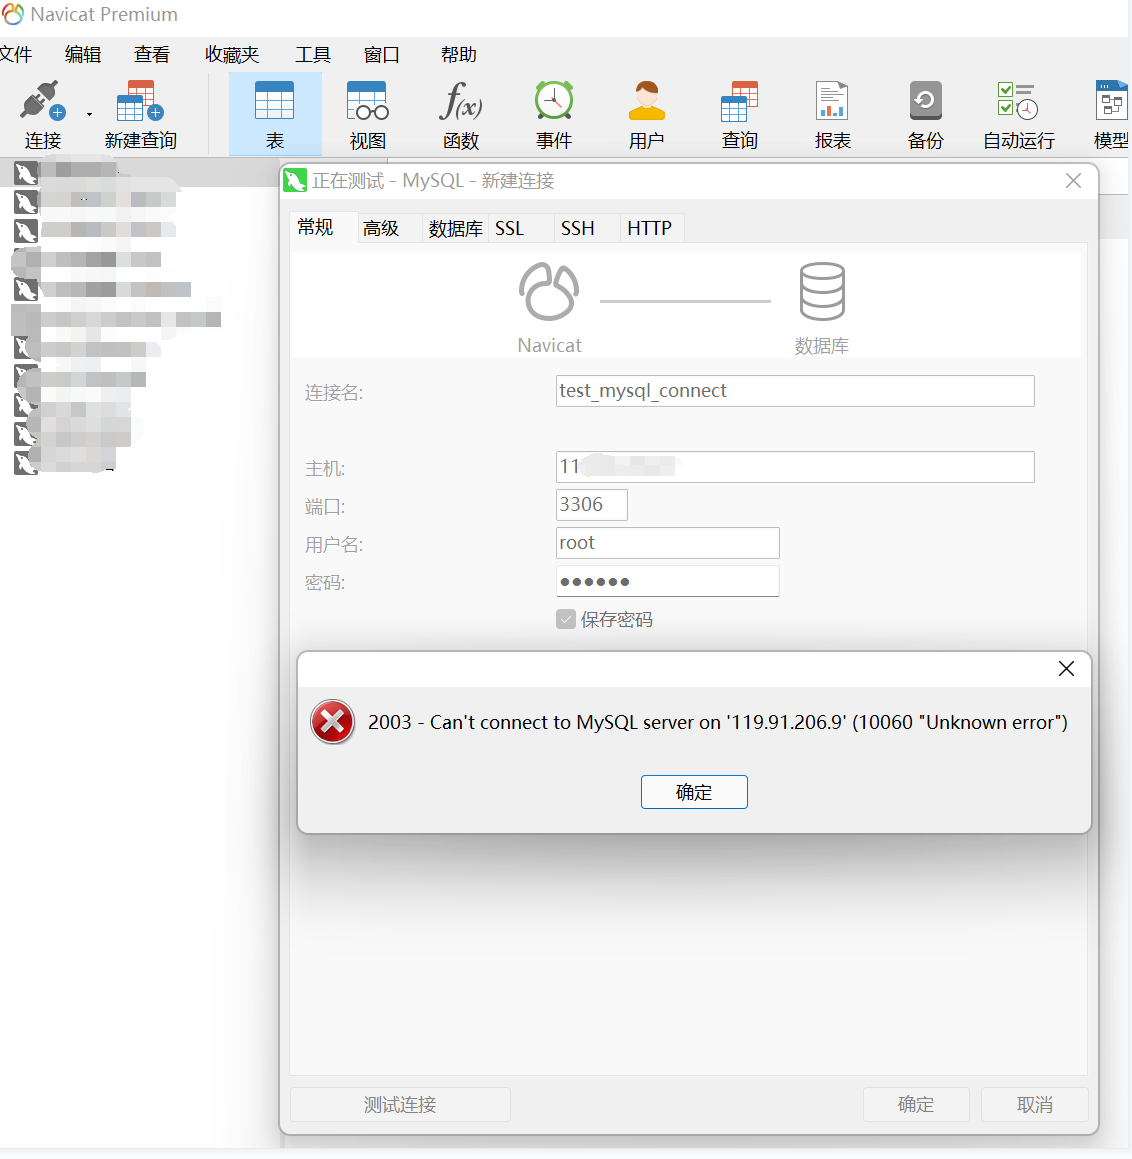Click the Report (报表) toolbar icon
The width and height of the screenshot is (1132, 1159).
point(832,102)
